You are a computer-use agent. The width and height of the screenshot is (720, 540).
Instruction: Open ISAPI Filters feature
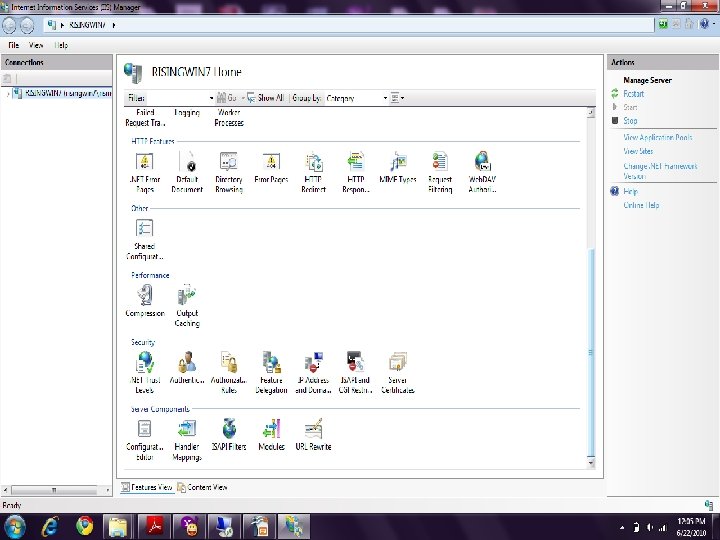tap(229, 435)
